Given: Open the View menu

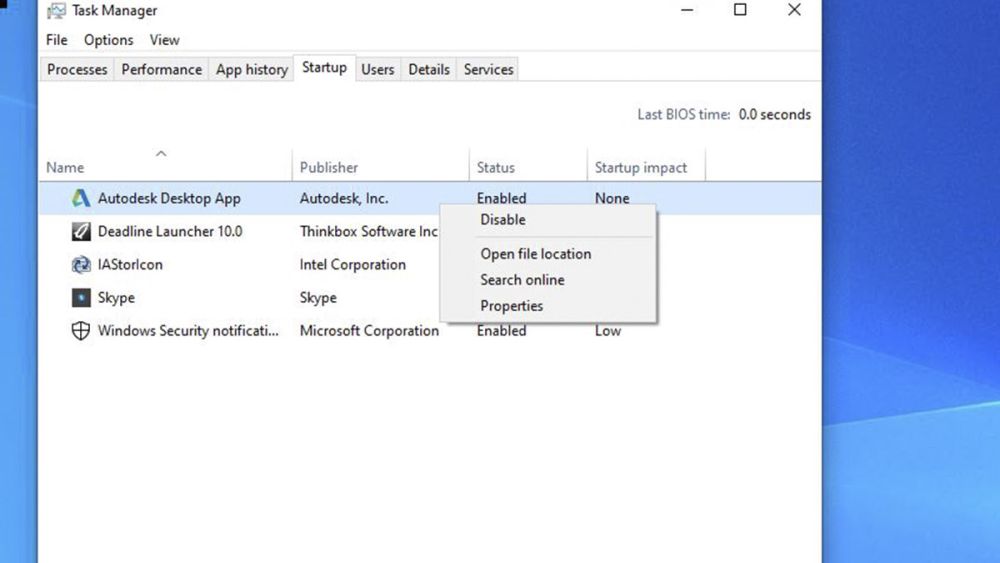Looking at the screenshot, I should 165,40.
